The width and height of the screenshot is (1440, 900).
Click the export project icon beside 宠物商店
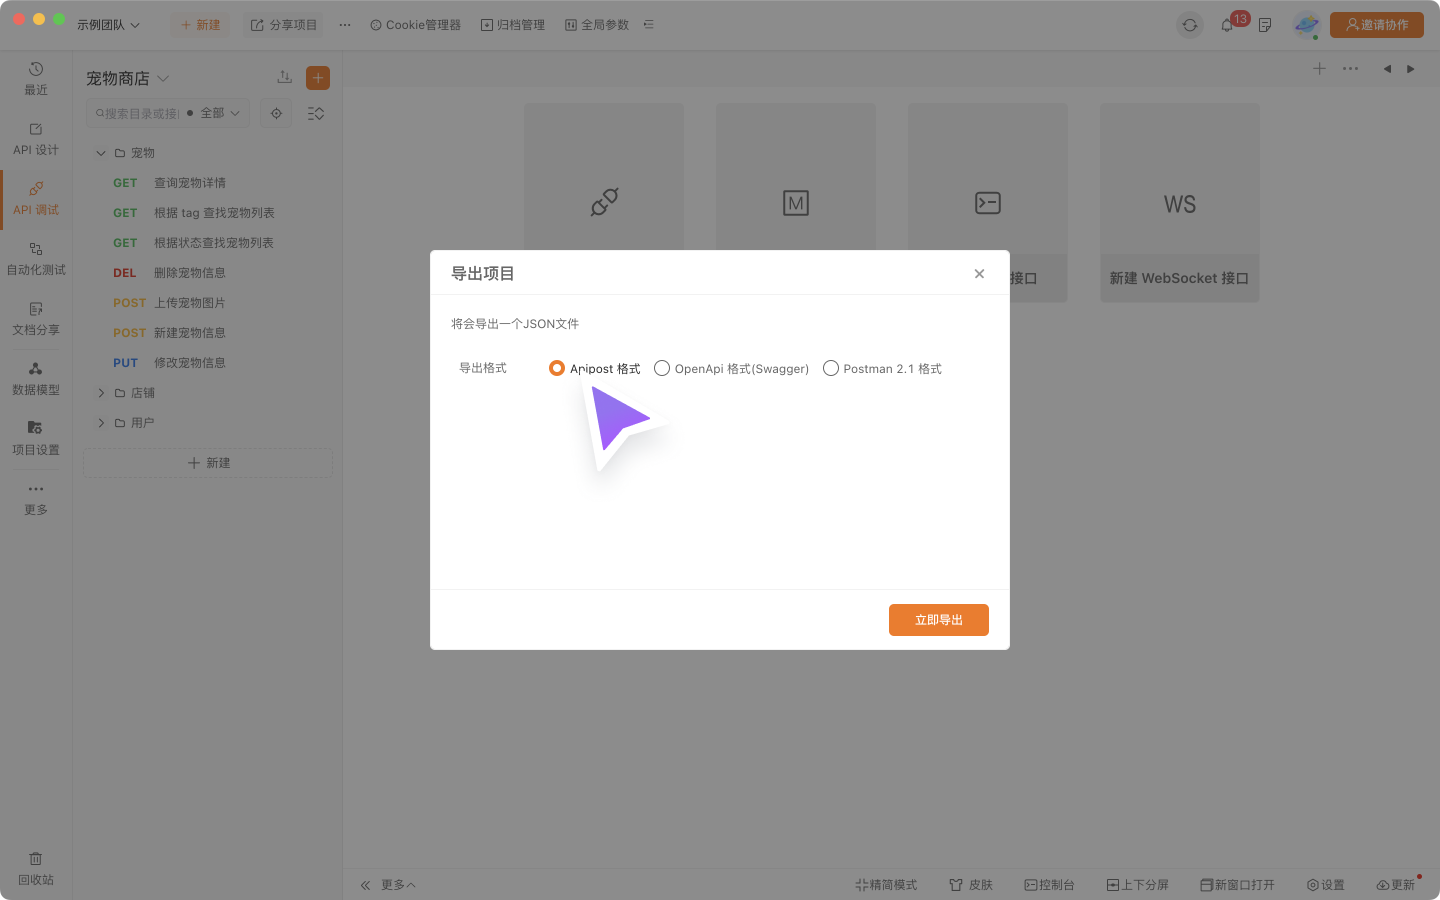point(284,78)
